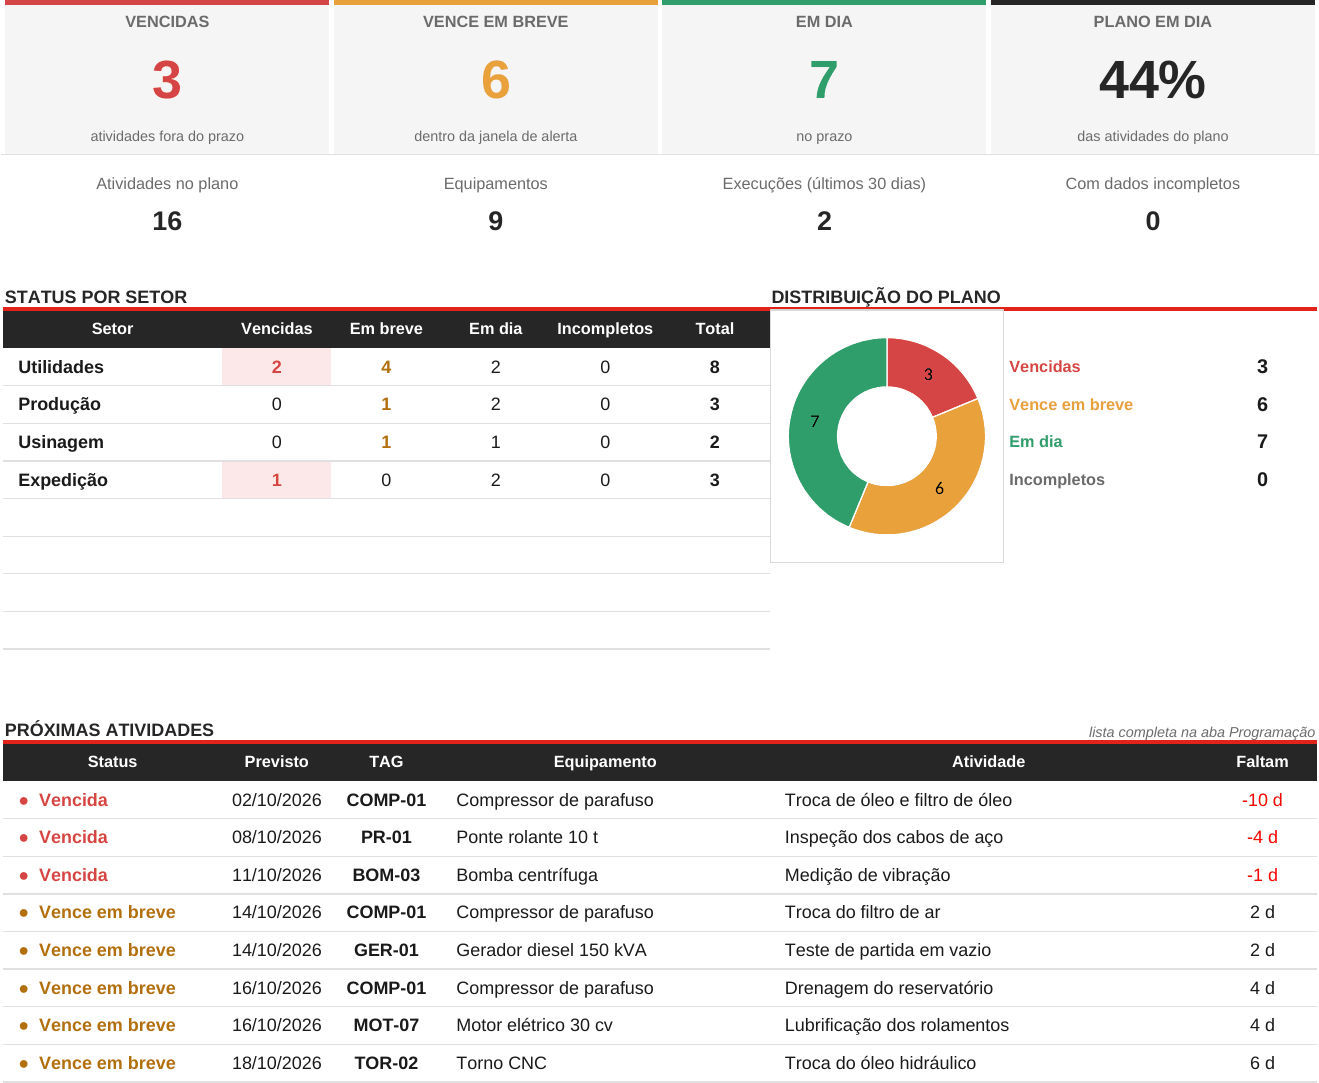
Task: Select the VENCE EM BREVE card showing 6
Action: (x=496, y=77)
